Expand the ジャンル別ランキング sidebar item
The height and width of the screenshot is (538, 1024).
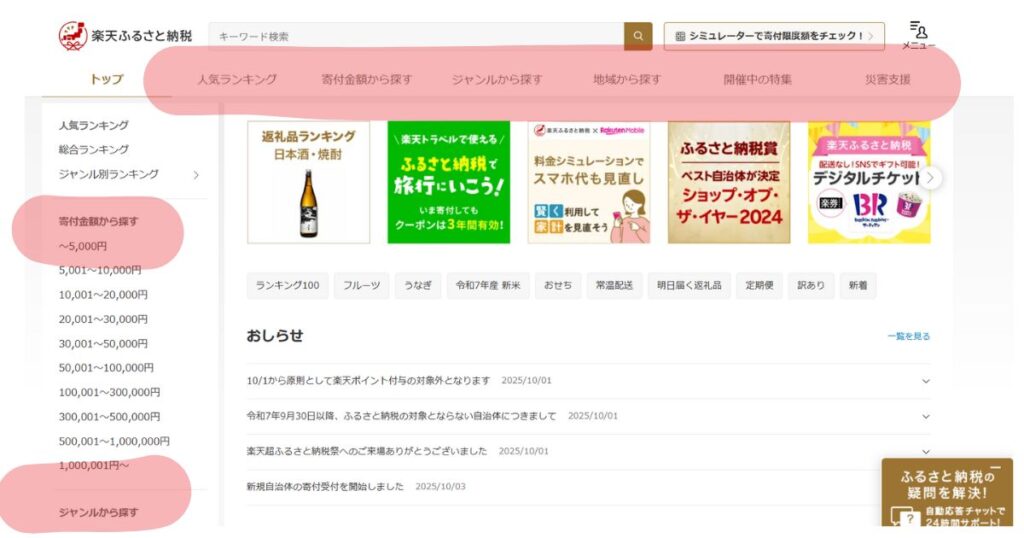click(195, 175)
